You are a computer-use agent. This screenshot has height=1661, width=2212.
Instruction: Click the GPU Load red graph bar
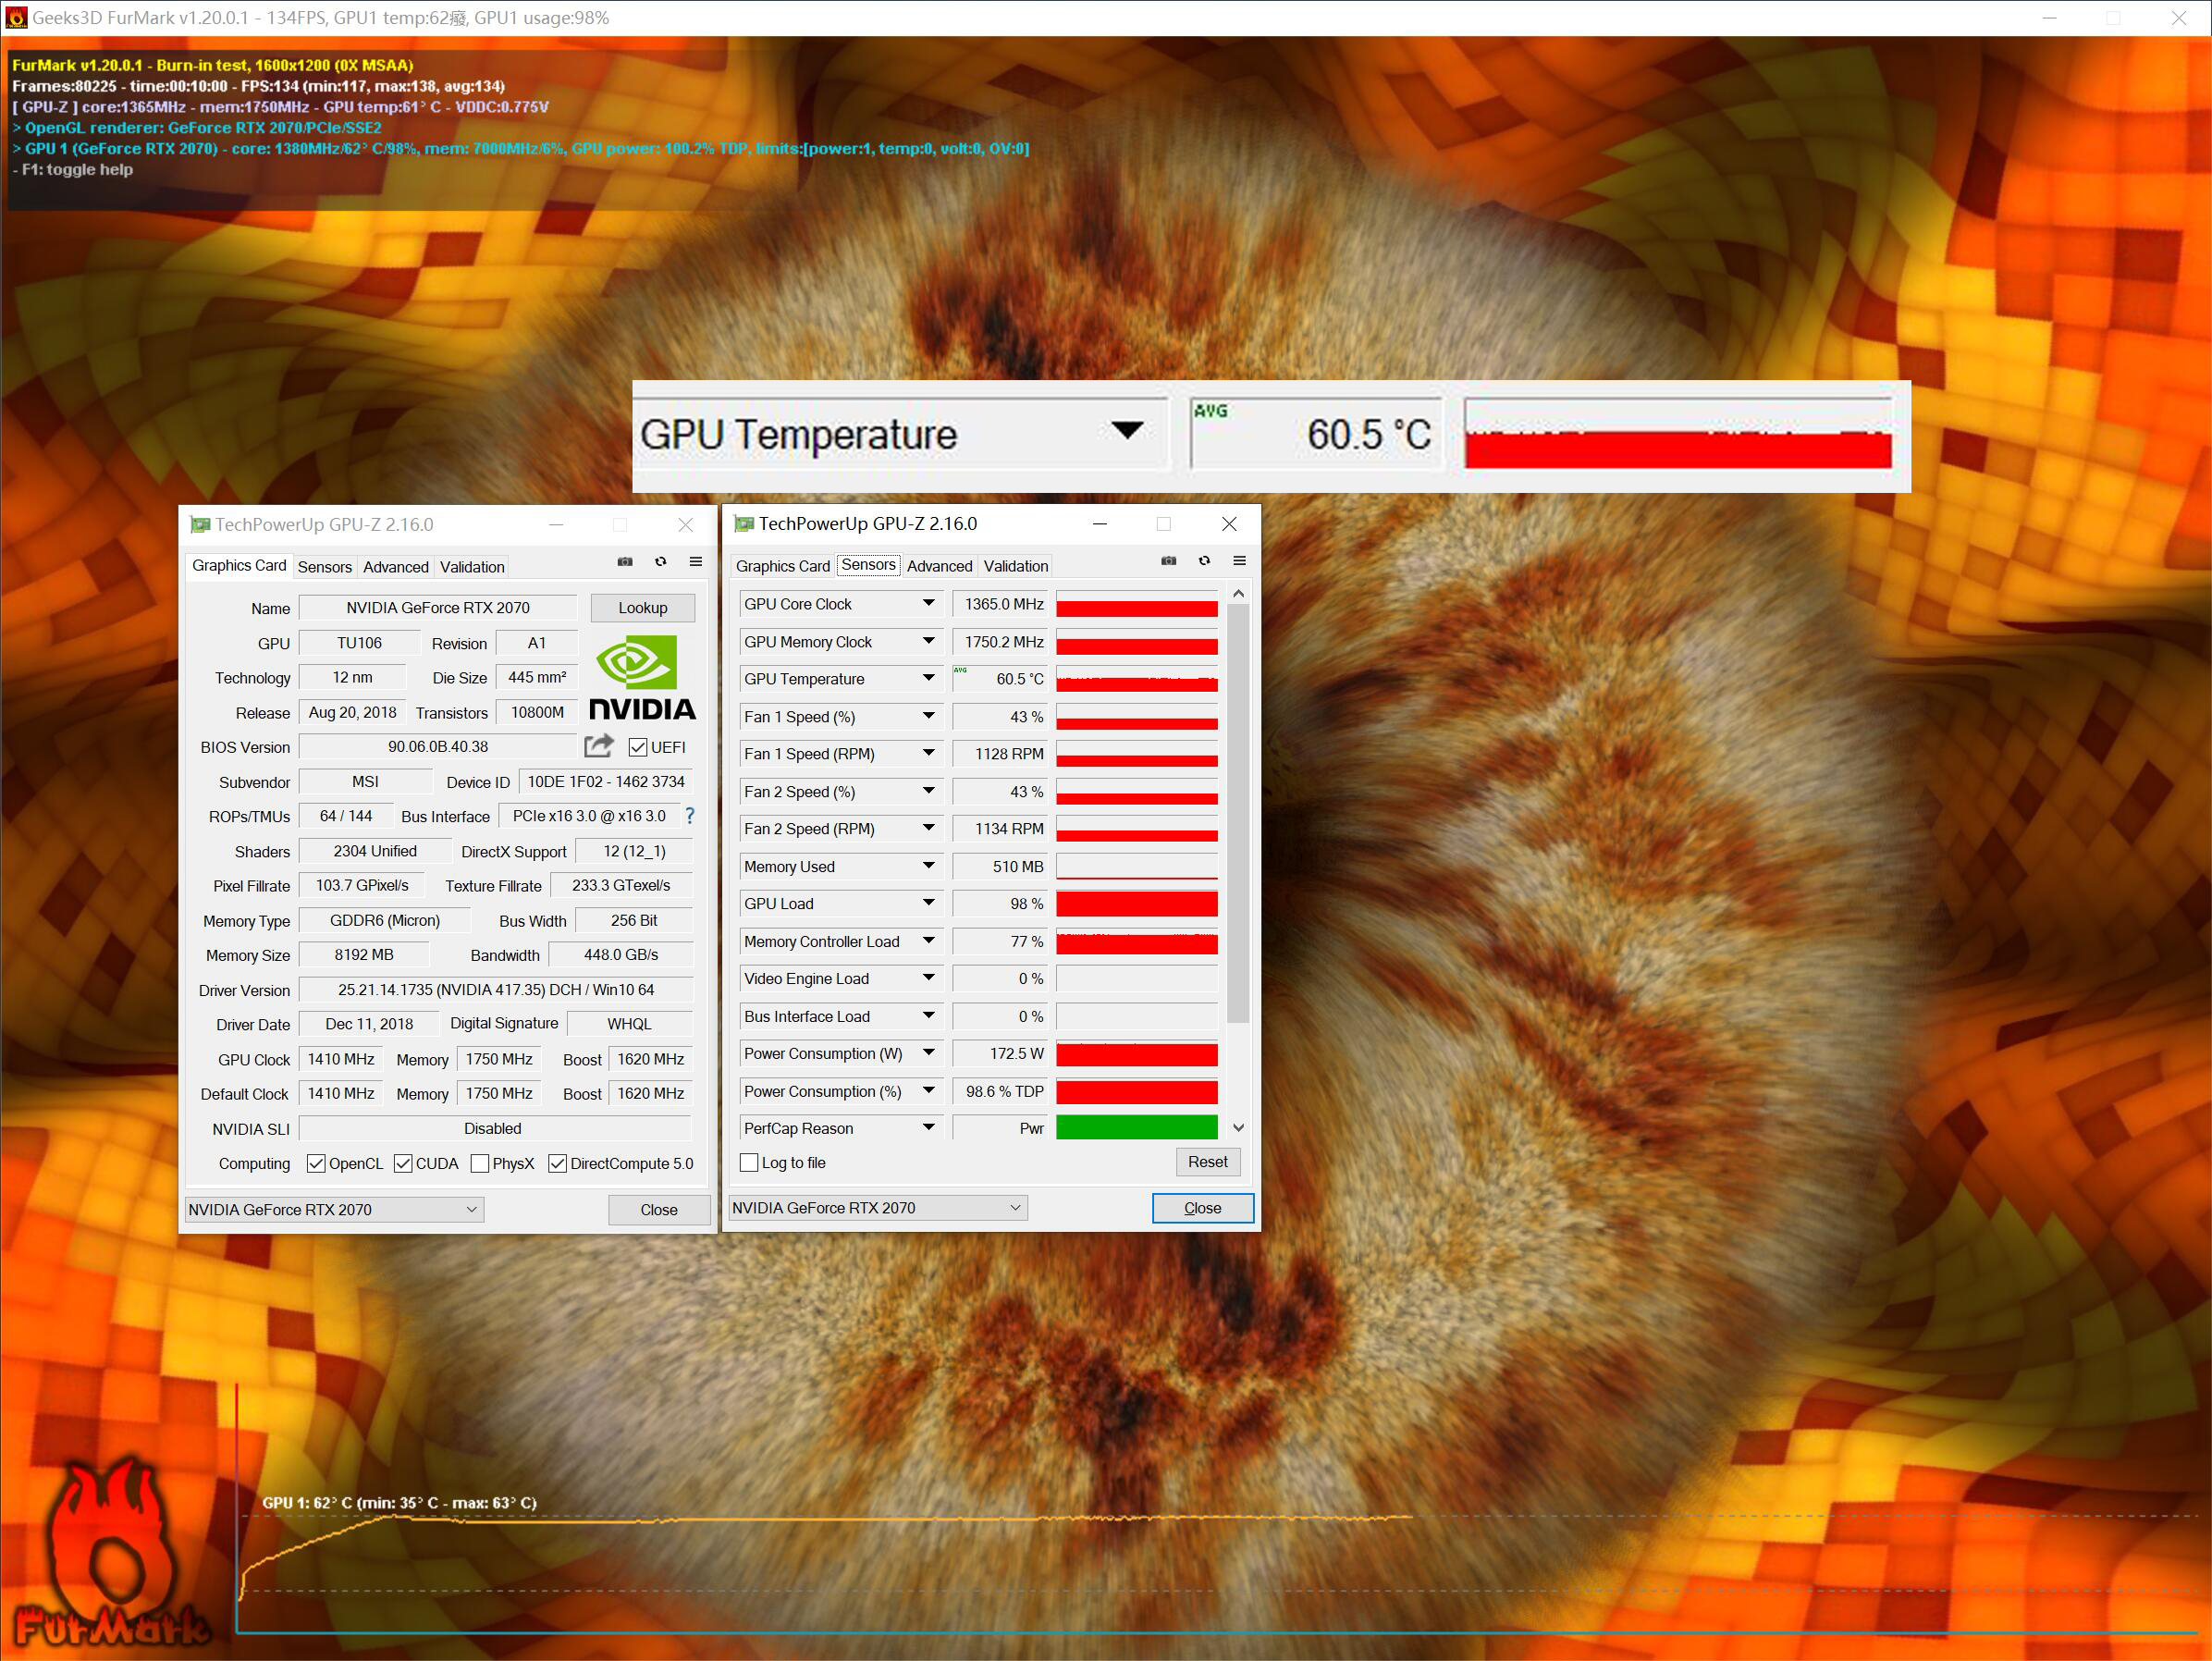(x=1136, y=904)
